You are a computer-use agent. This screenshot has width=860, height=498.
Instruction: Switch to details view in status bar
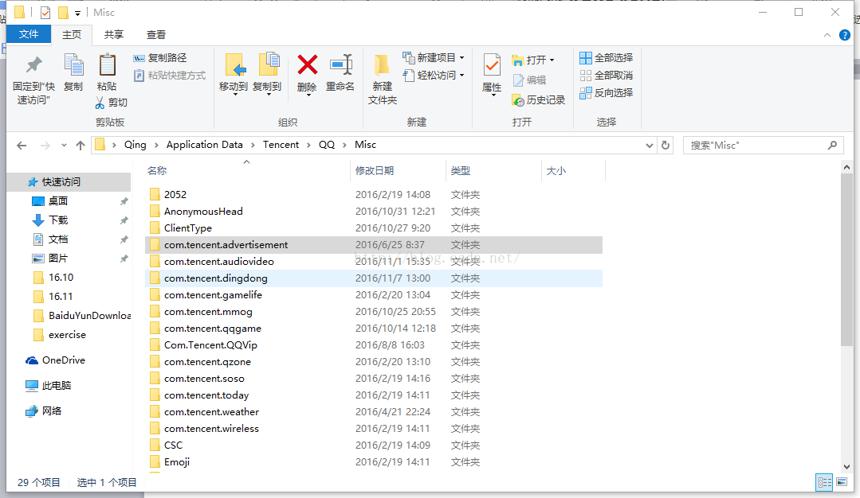824,483
